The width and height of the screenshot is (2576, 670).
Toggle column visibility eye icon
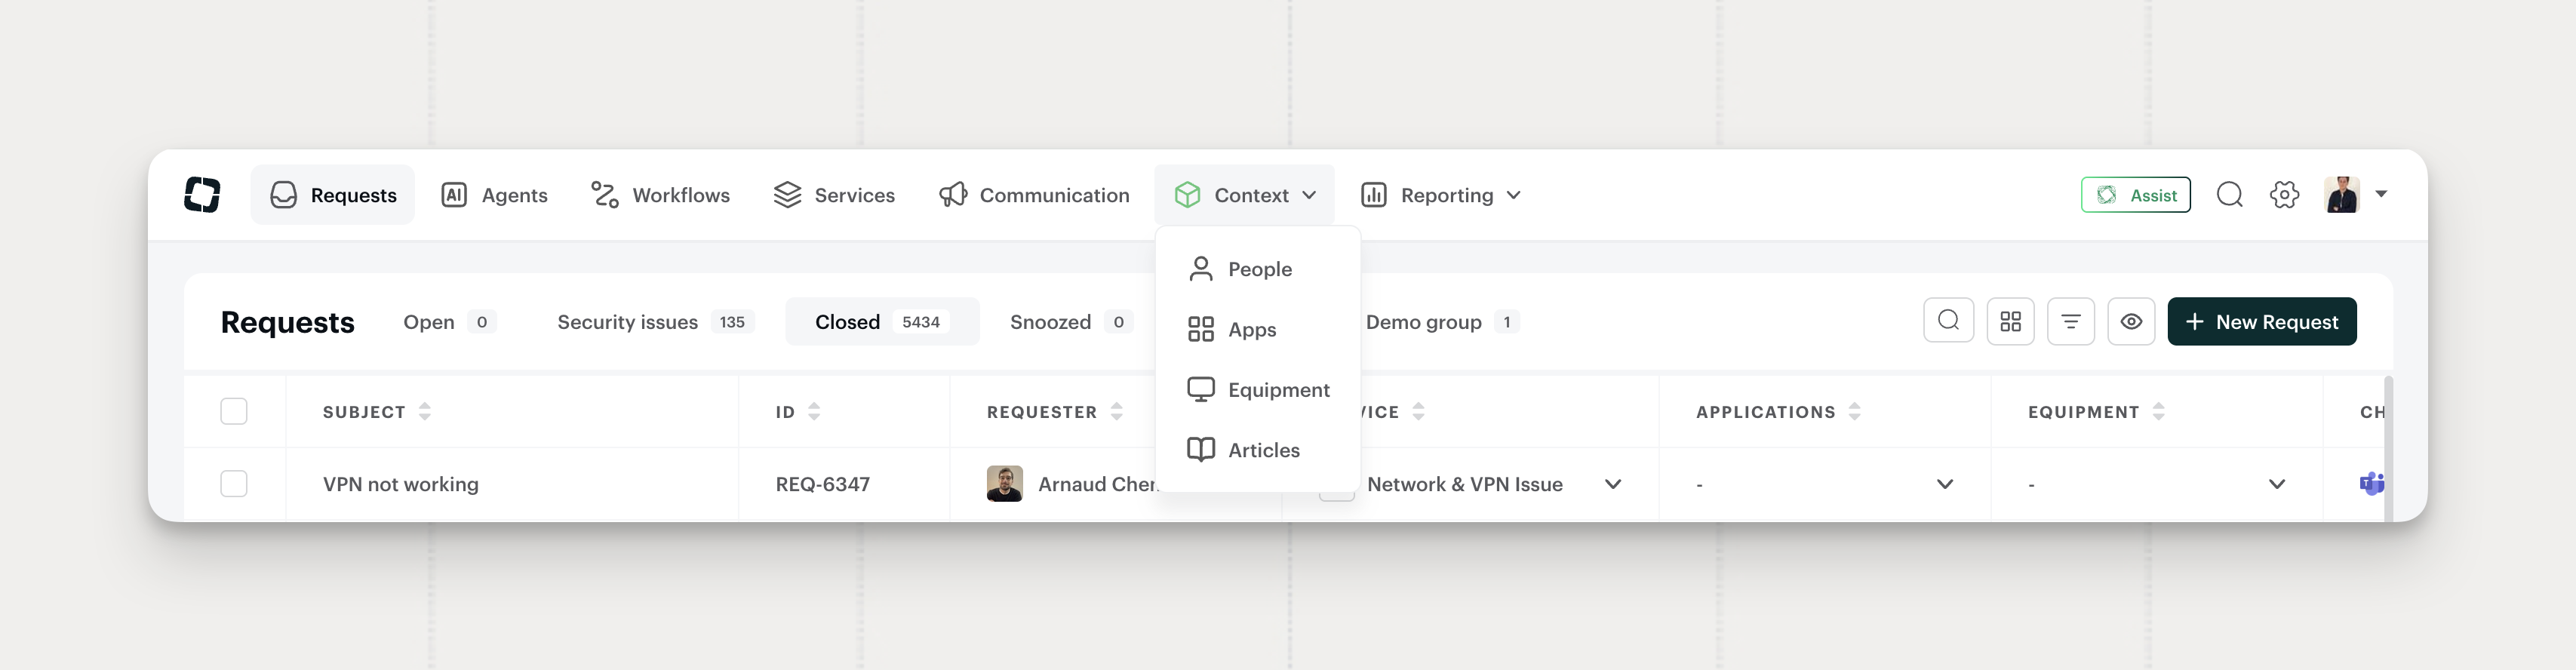point(2131,321)
